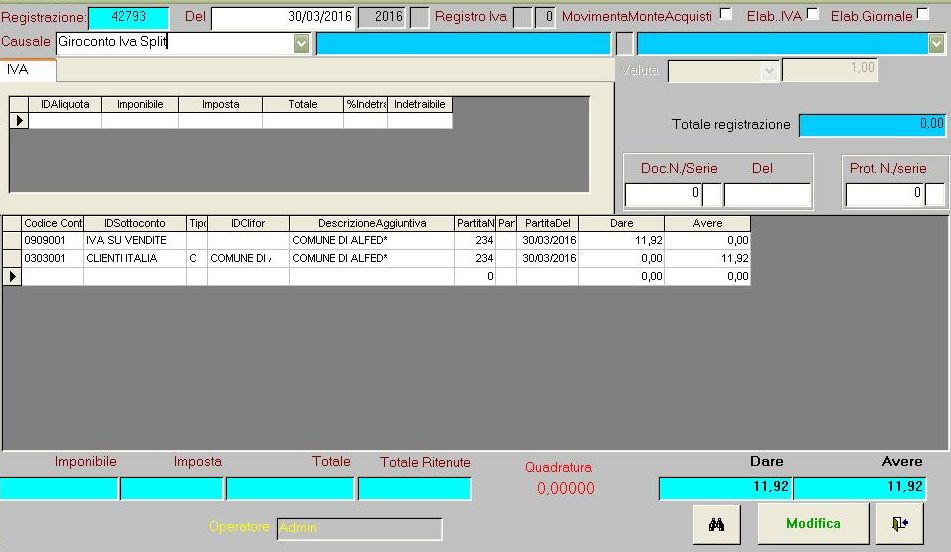
Task: Click the Imposta column header in IVA grid
Action: point(221,104)
